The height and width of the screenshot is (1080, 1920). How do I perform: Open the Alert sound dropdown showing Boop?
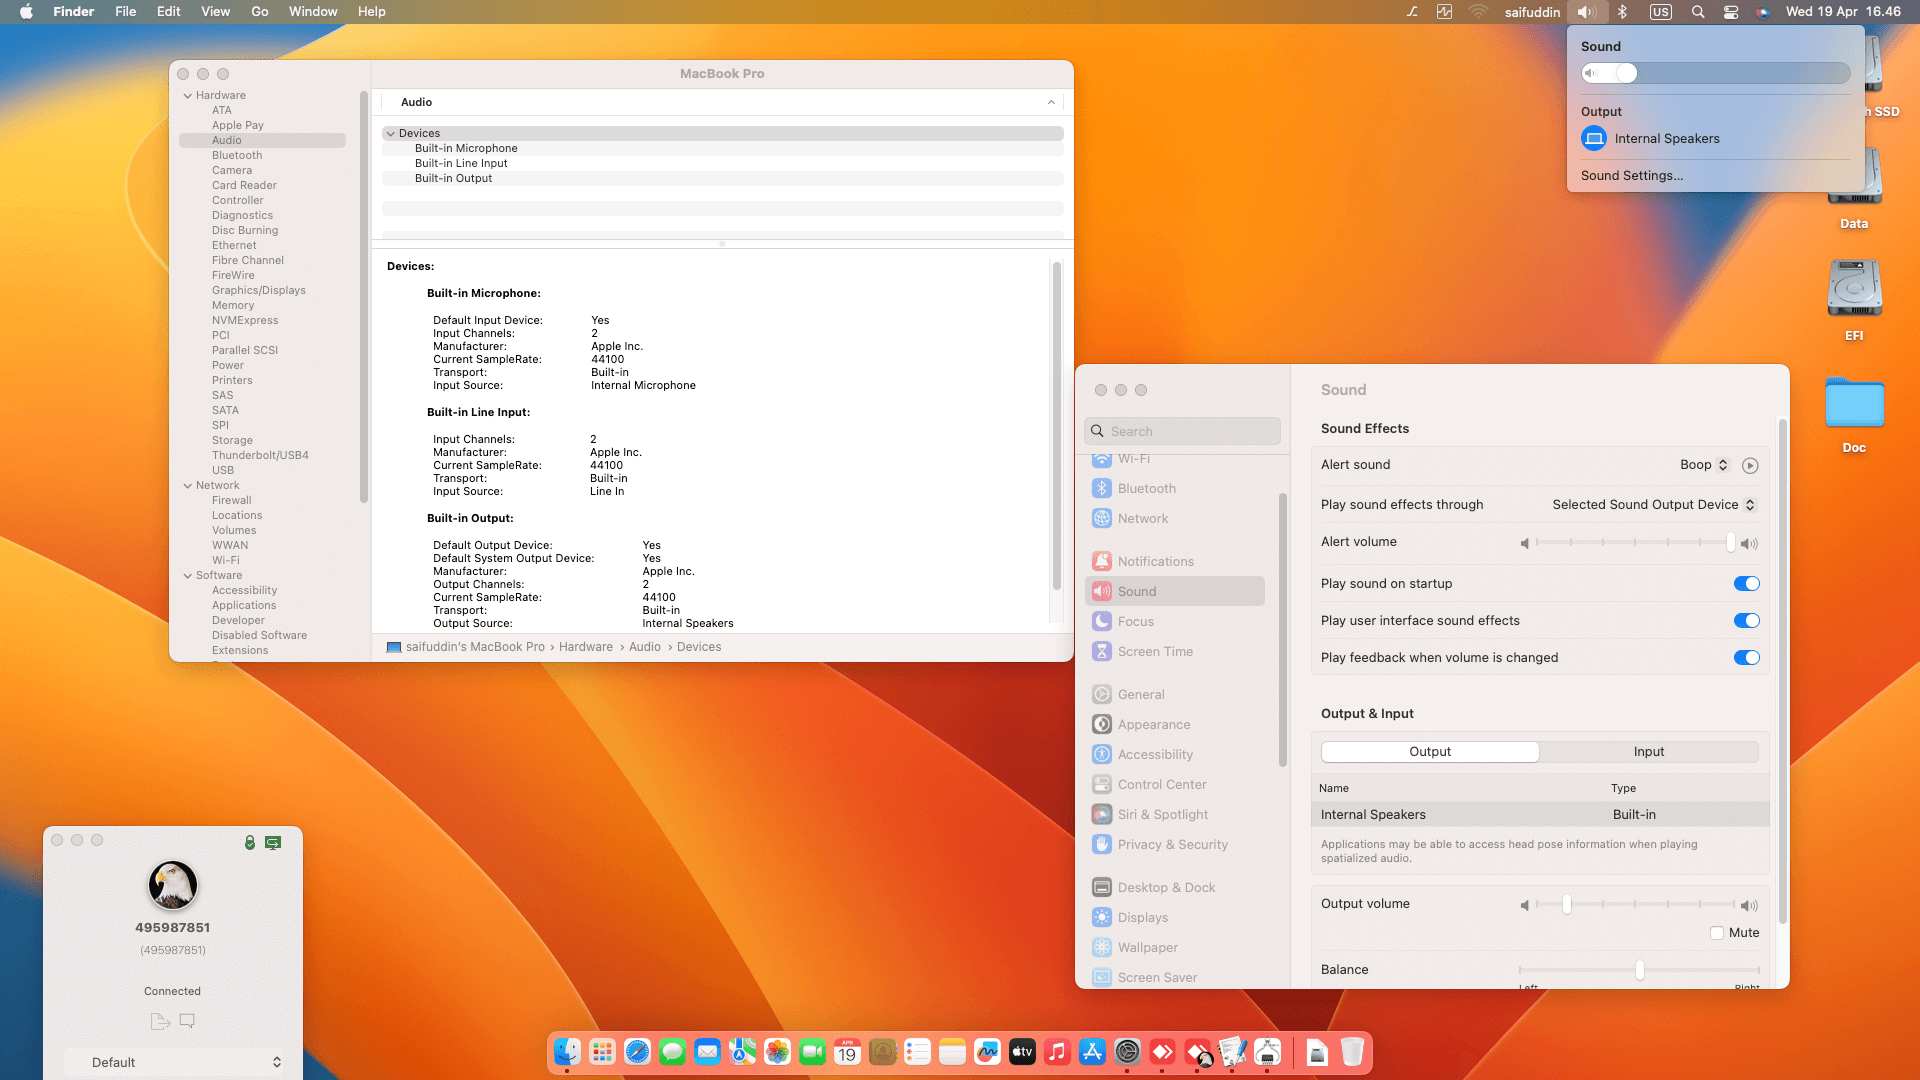point(1705,464)
